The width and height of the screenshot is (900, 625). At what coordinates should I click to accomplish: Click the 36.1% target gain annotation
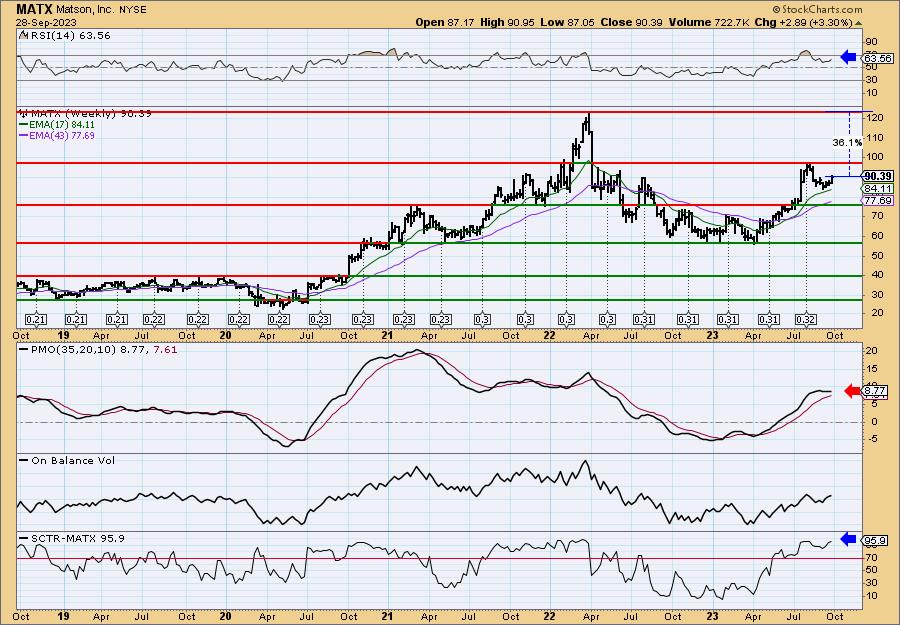847,142
